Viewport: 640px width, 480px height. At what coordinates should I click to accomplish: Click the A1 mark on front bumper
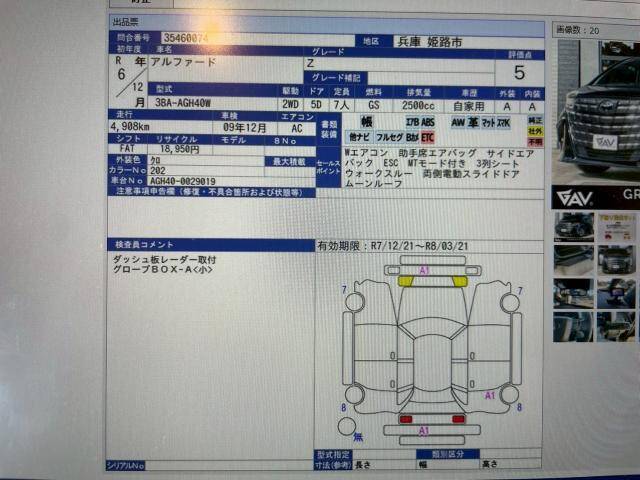[x=424, y=270]
